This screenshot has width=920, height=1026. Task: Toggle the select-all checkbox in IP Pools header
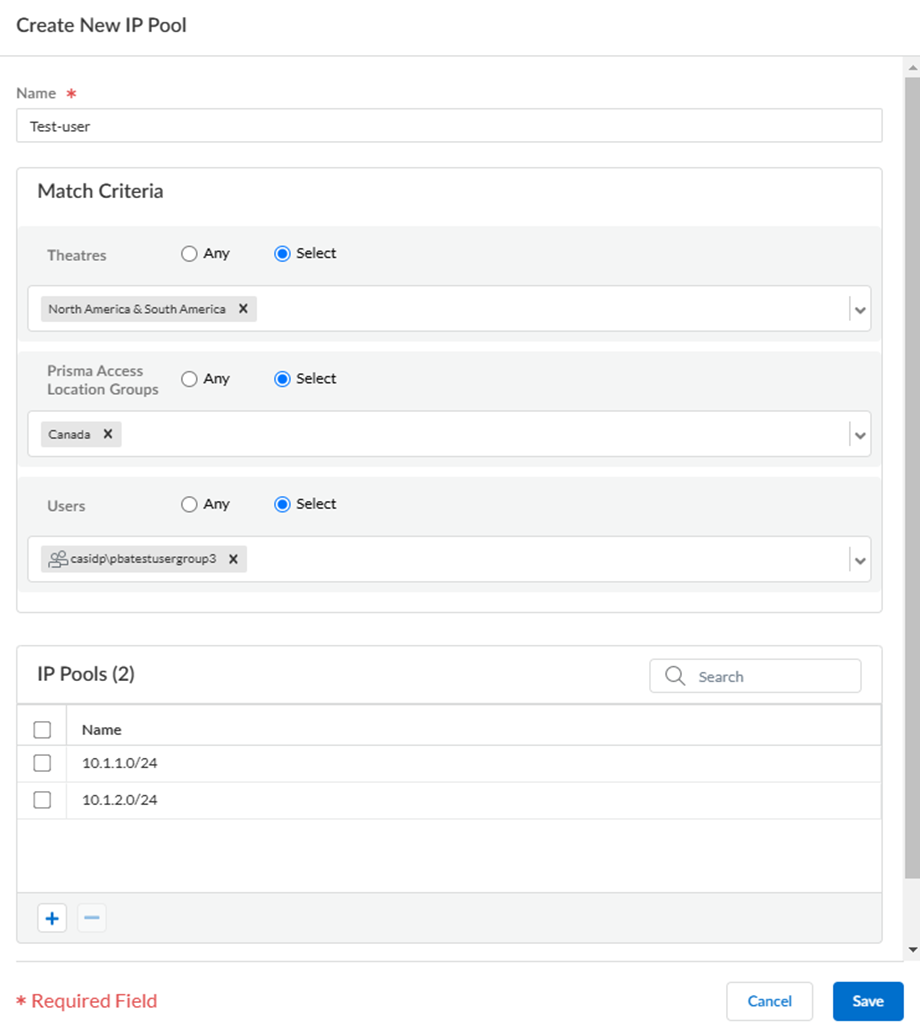coord(42,730)
